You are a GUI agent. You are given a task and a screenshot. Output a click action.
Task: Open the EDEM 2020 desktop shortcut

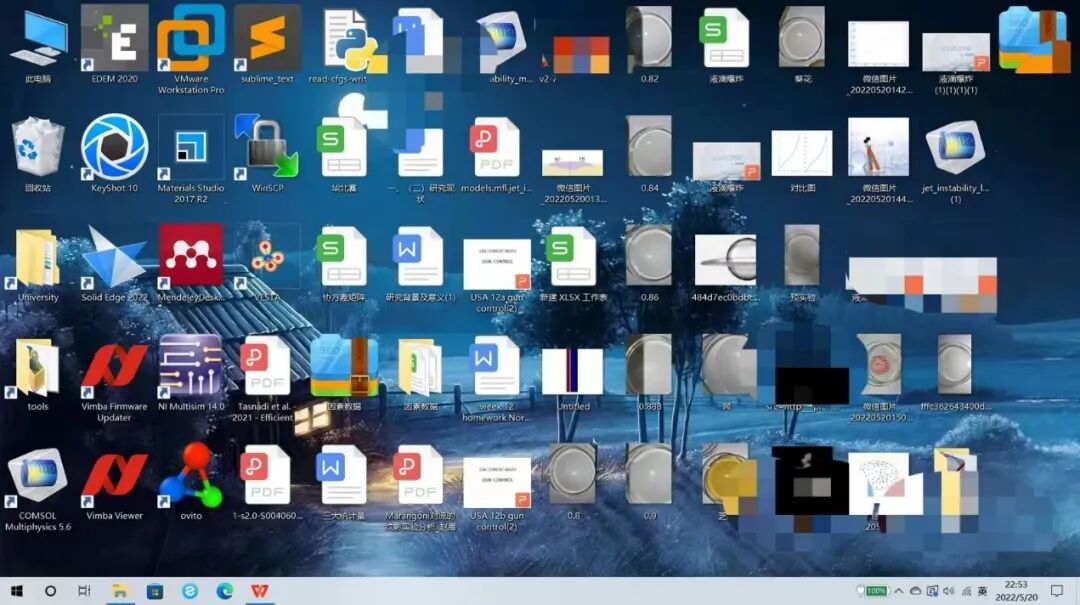point(114,45)
